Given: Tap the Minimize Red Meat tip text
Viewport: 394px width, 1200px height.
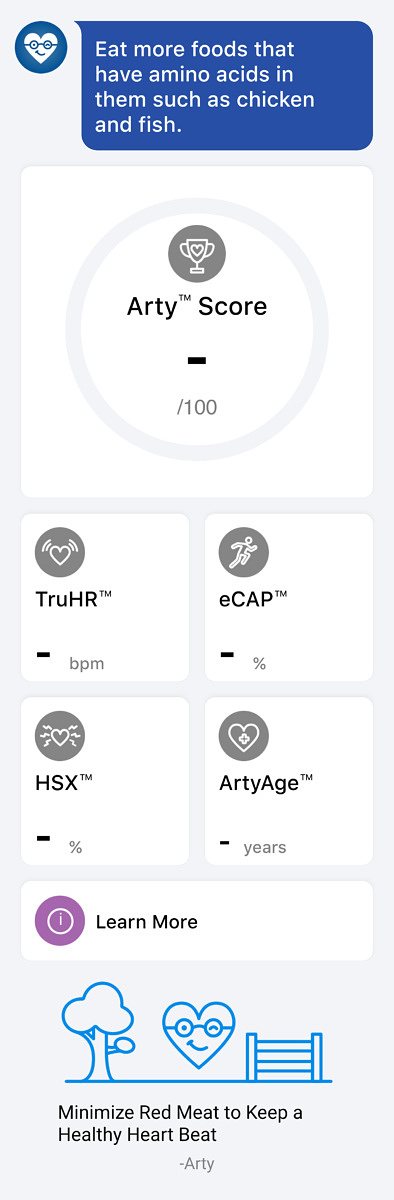Looking at the screenshot, I should (180, 1123).
